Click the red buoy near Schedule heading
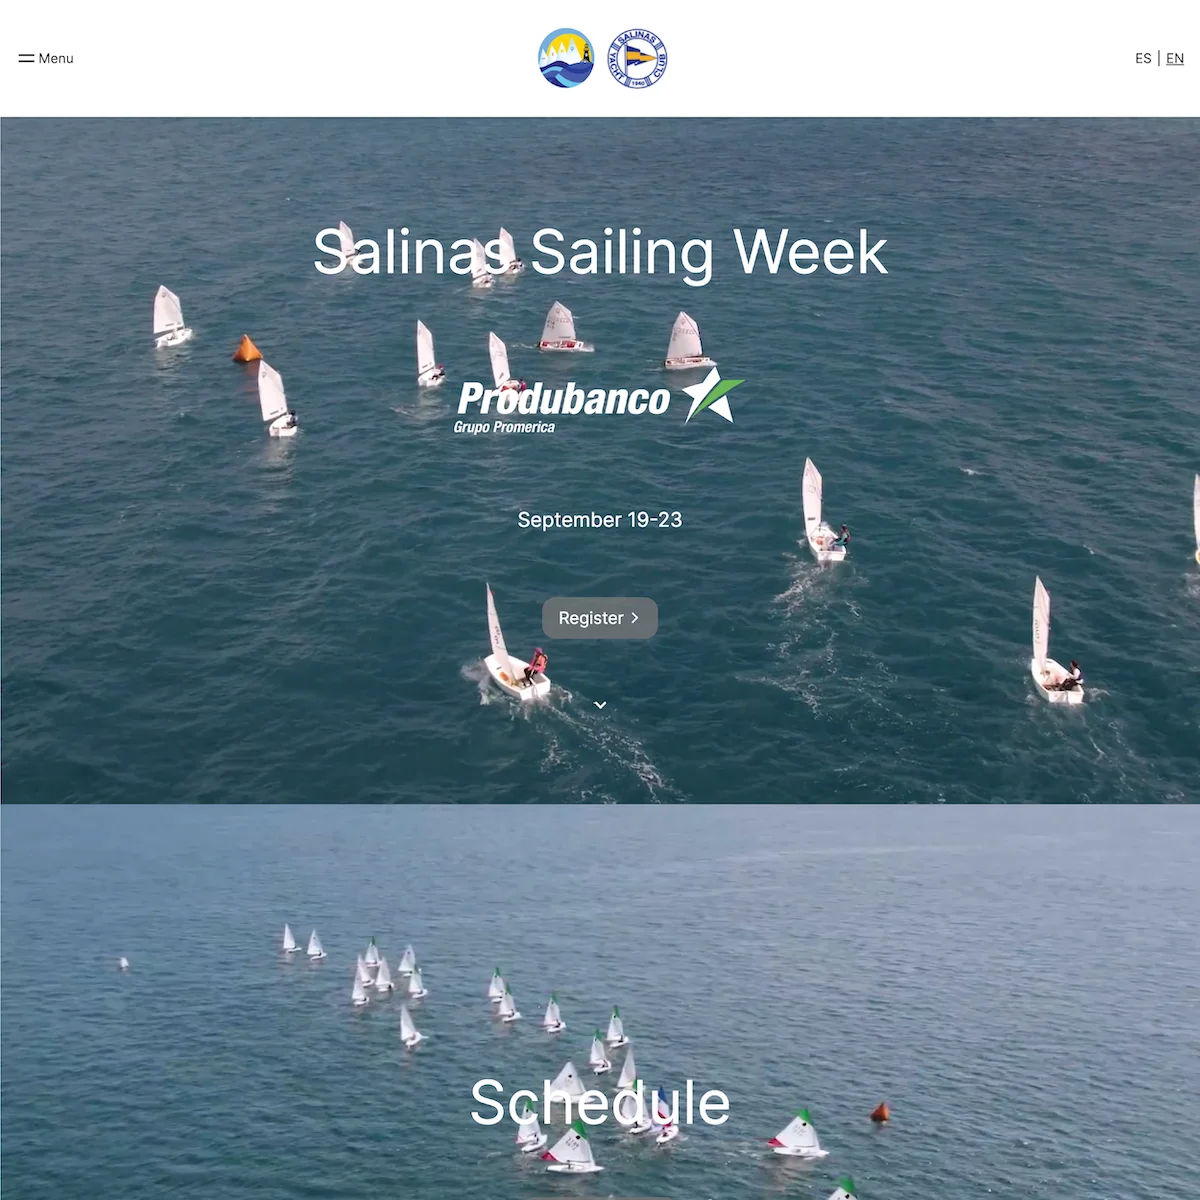 tap(880, 1112)
